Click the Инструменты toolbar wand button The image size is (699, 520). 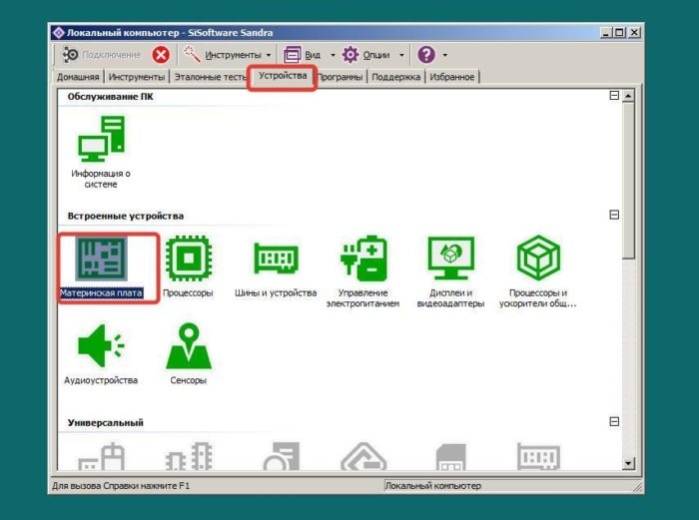pos(222,55)
